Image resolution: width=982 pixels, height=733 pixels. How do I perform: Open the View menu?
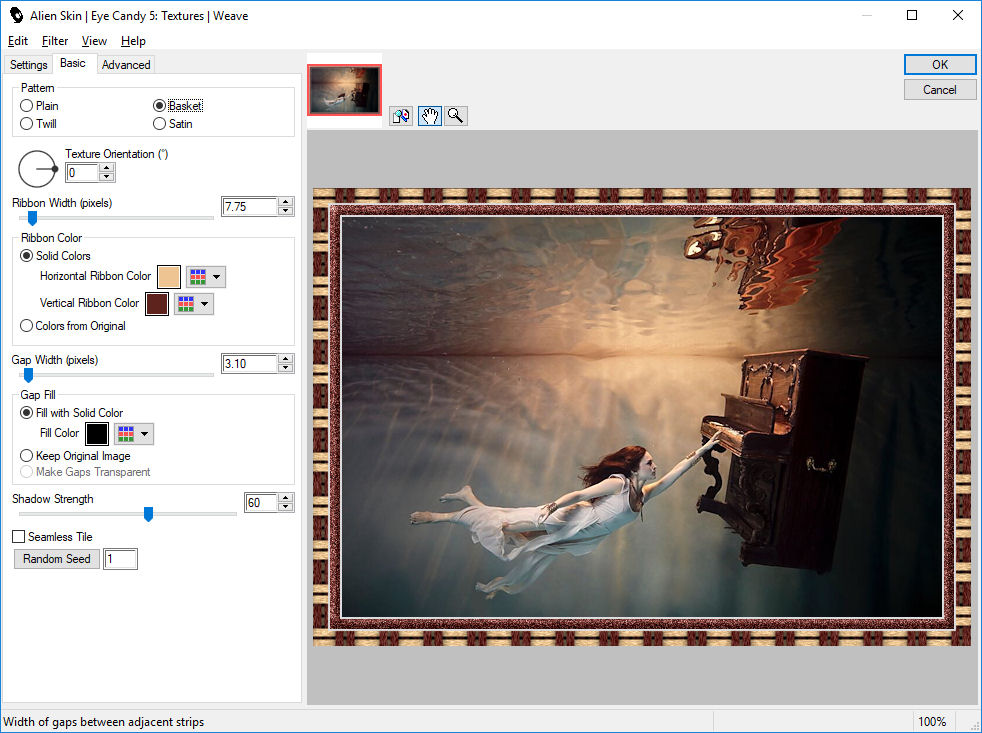[x=94, y=41]
